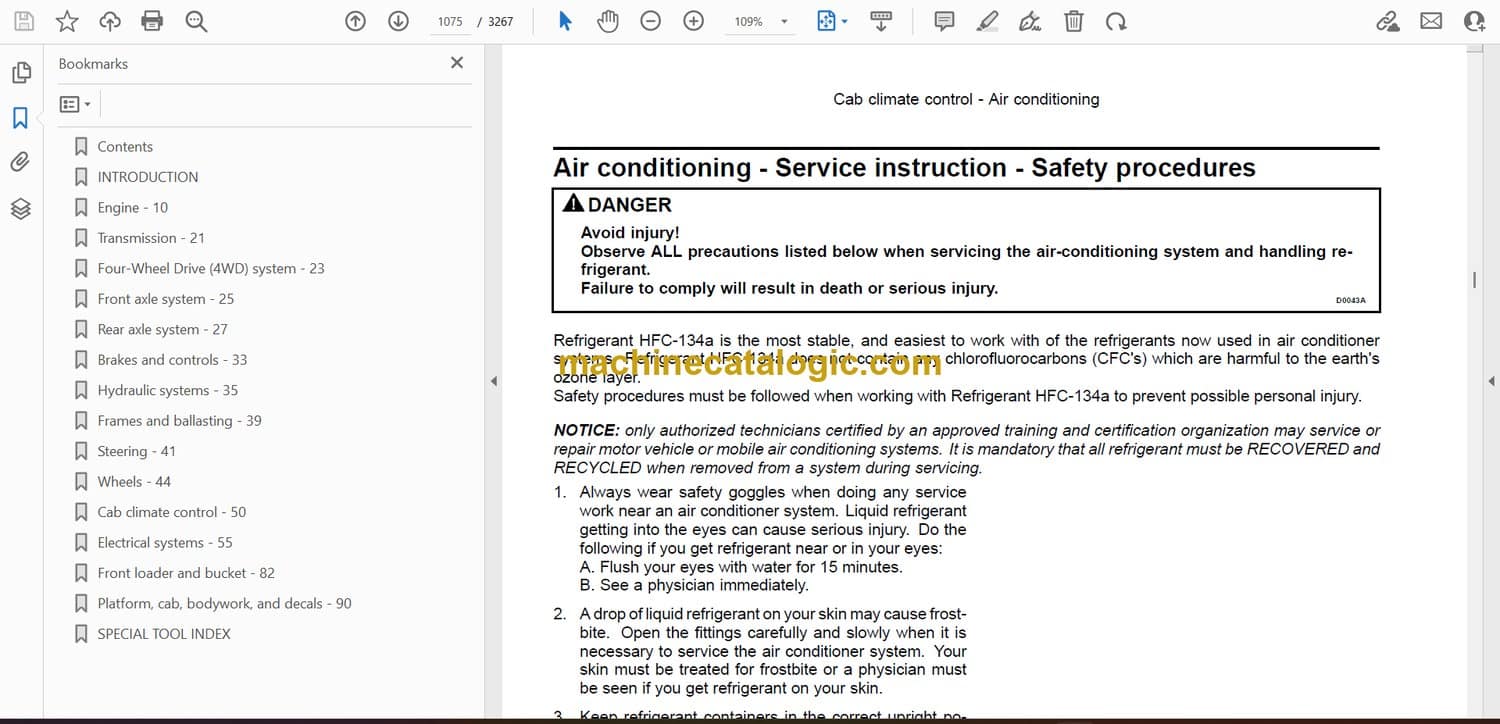Select Cab climate control - 50 bookmark
The height and width of the screenshot is (724, 1500).
[172, 512]
